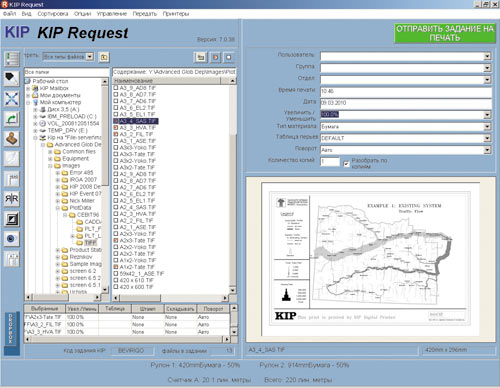Click the invert black/white square icon

[12, 219]
